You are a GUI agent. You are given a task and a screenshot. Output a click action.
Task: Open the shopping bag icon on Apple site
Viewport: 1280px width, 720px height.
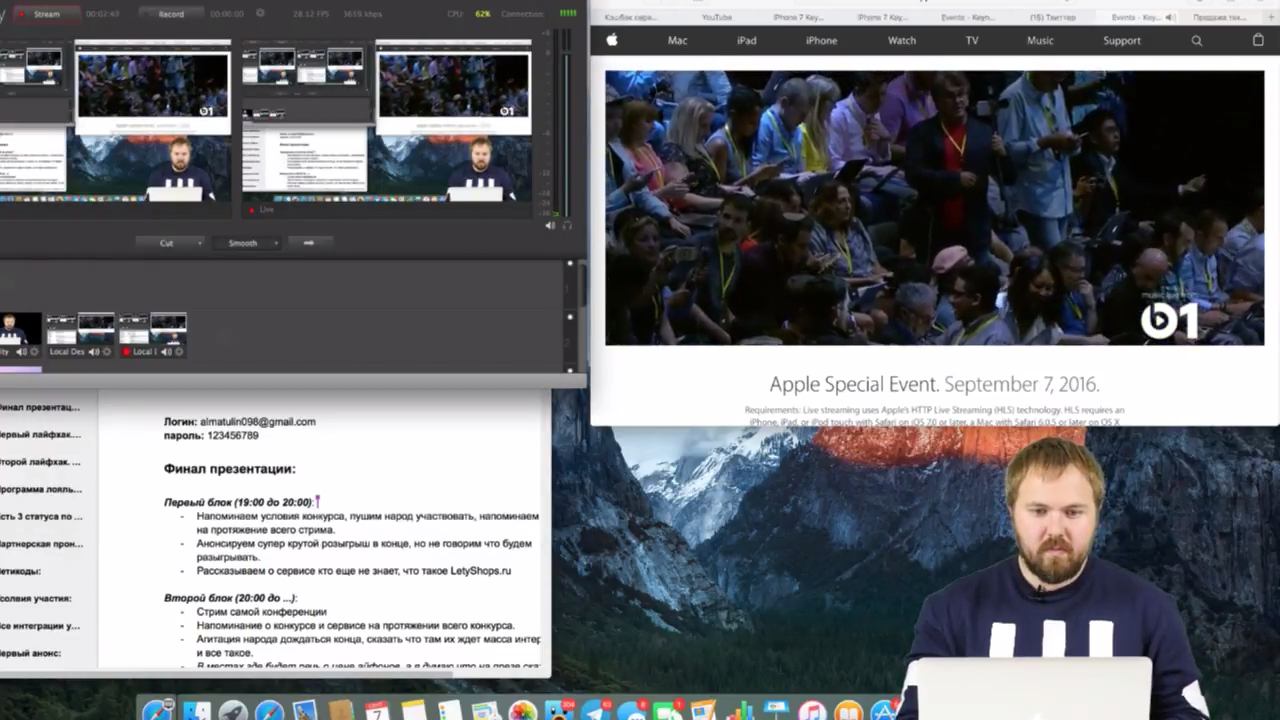click(x=1258, y=40)
